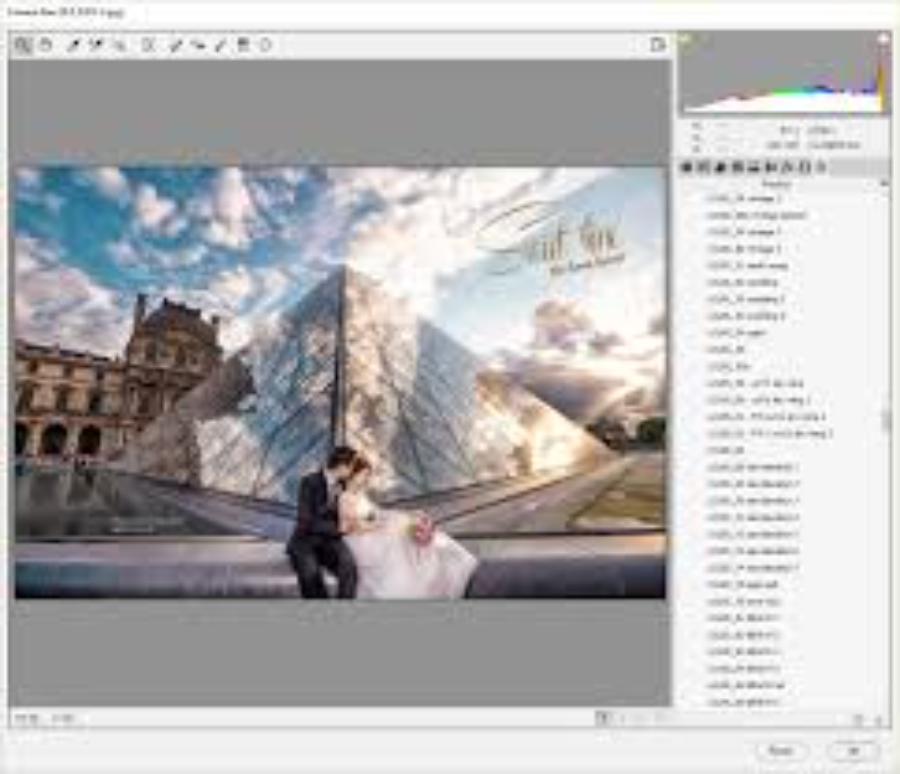Click the presets list vertical scrollbar
Image resolution: width=900 pixels, height=774 pixels.
885,420
